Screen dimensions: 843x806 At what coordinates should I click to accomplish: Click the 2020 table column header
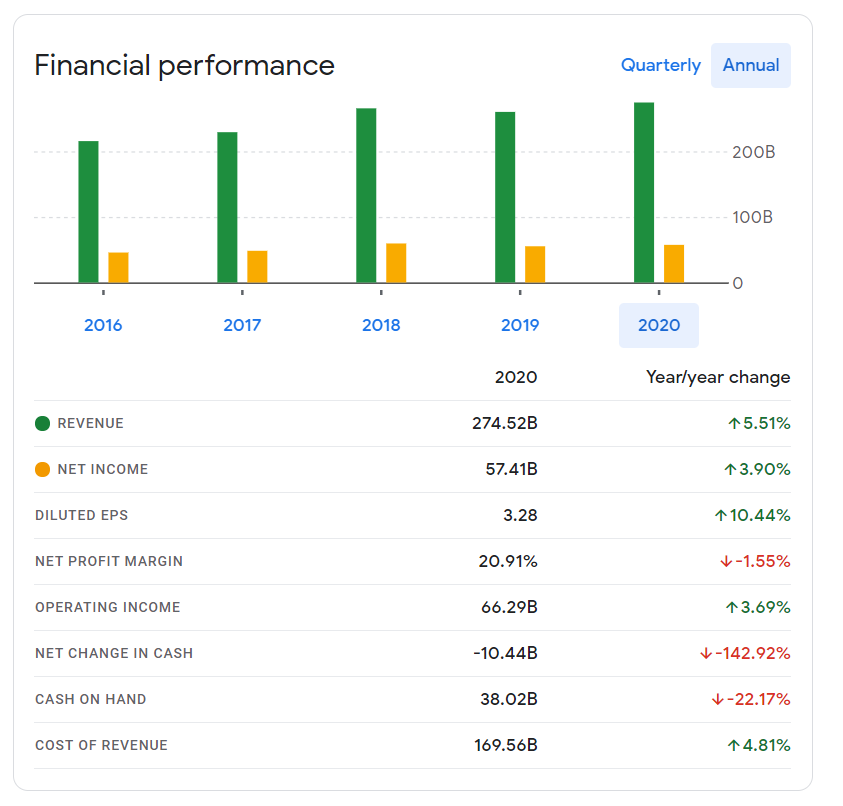[x=516, y=377]
